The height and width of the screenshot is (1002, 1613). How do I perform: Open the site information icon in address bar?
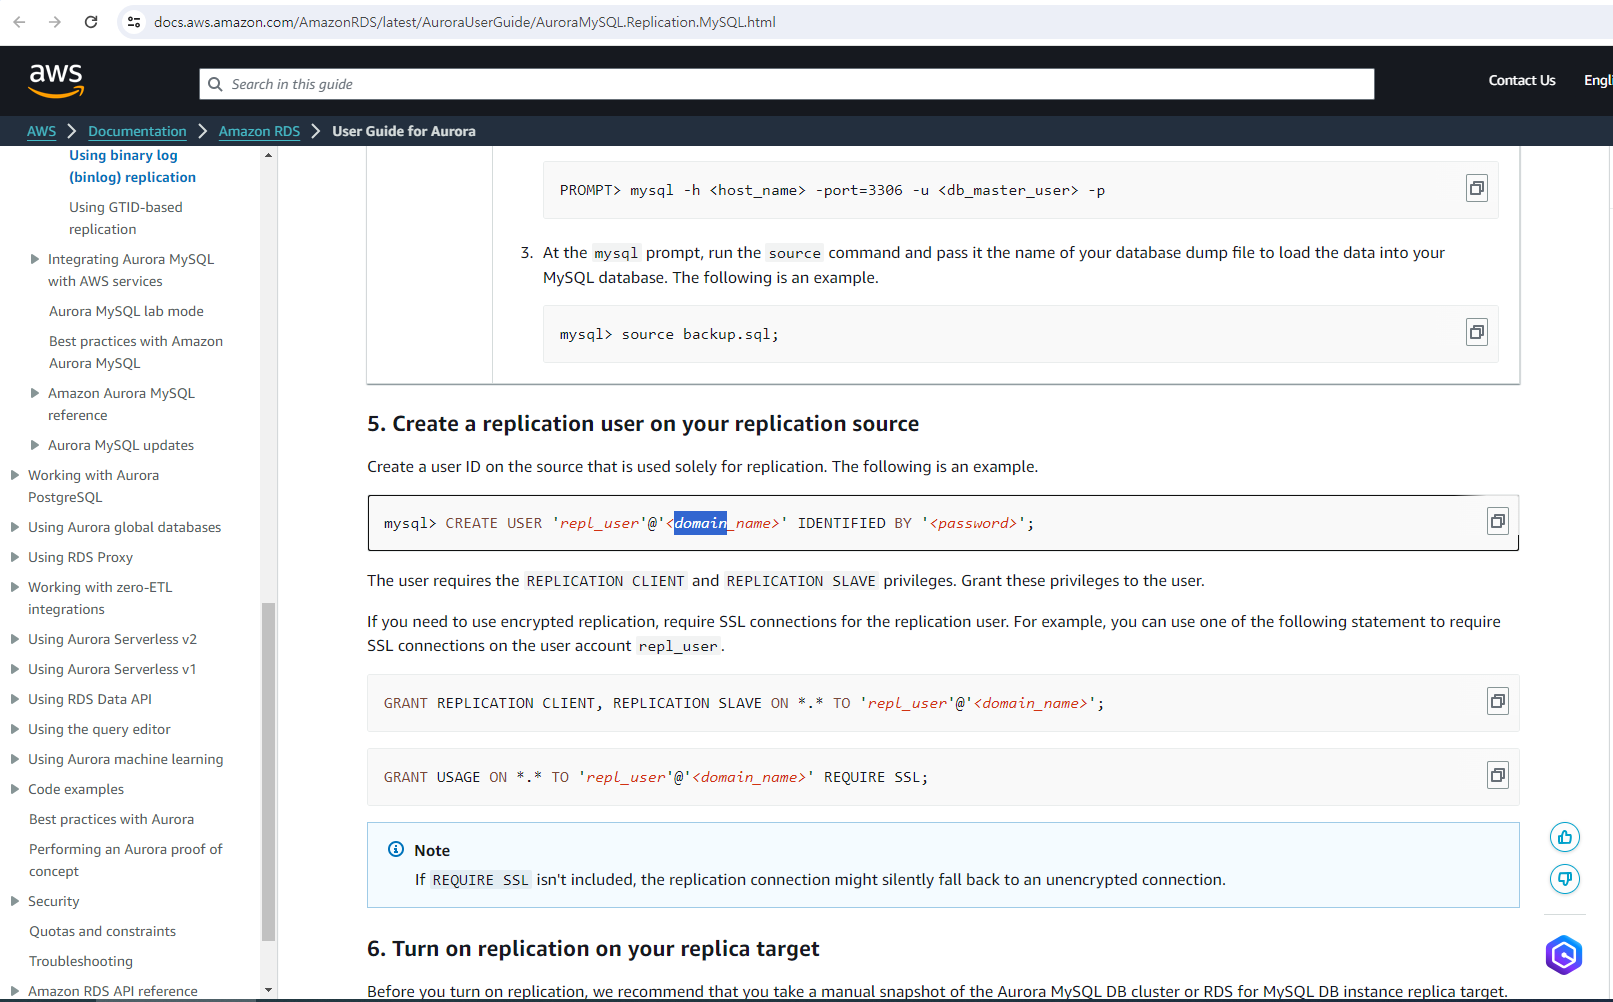(134, 22)
